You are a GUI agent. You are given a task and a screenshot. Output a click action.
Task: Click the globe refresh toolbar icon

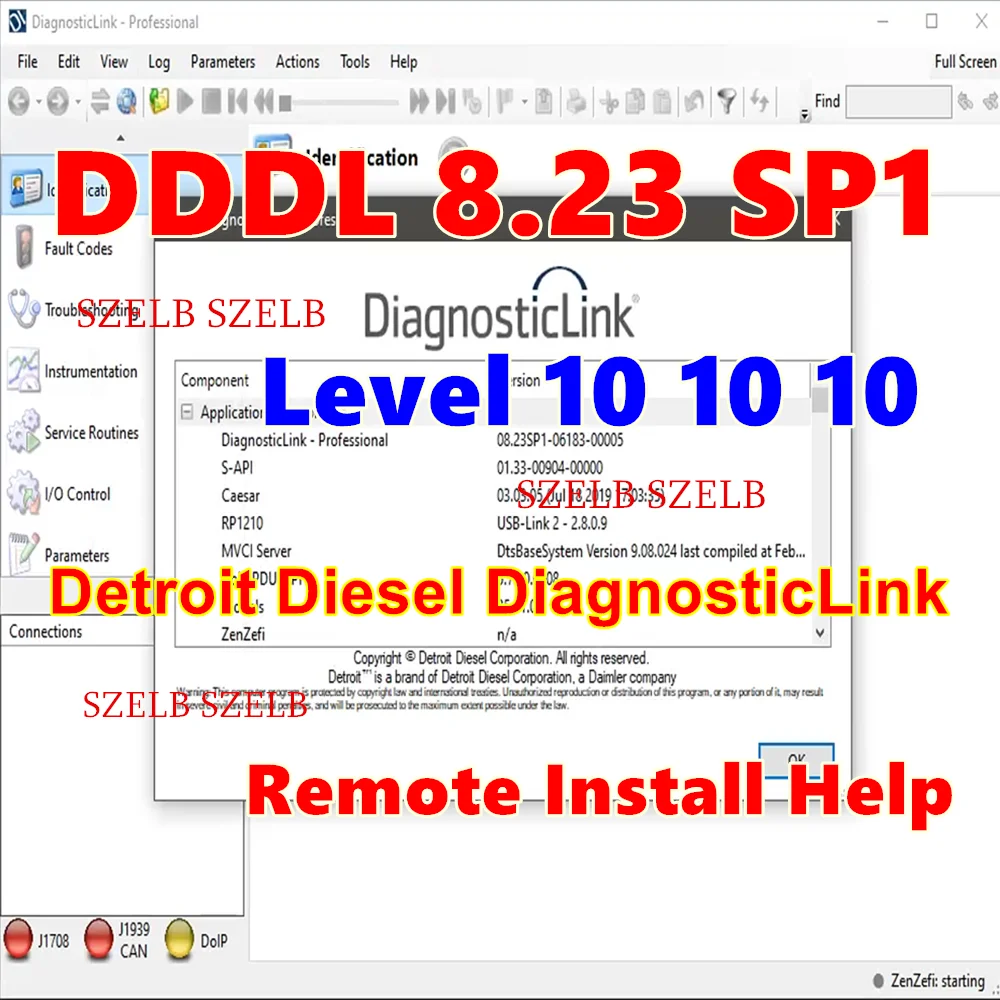click(x=127, y=101)
